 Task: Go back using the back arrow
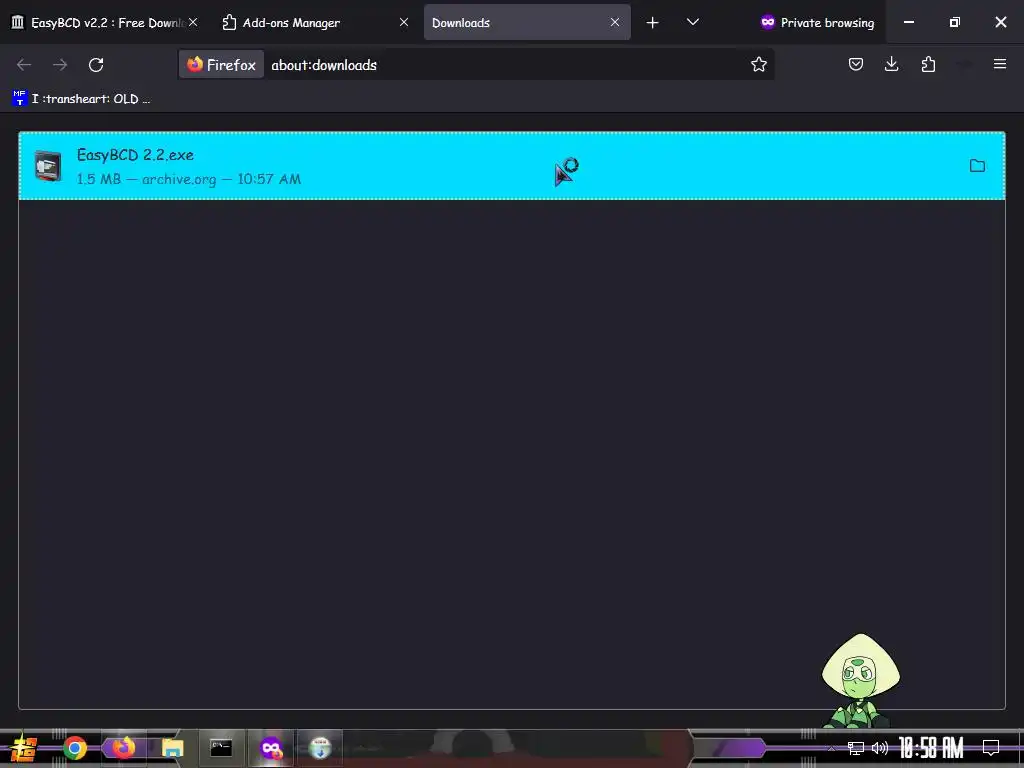24,65
